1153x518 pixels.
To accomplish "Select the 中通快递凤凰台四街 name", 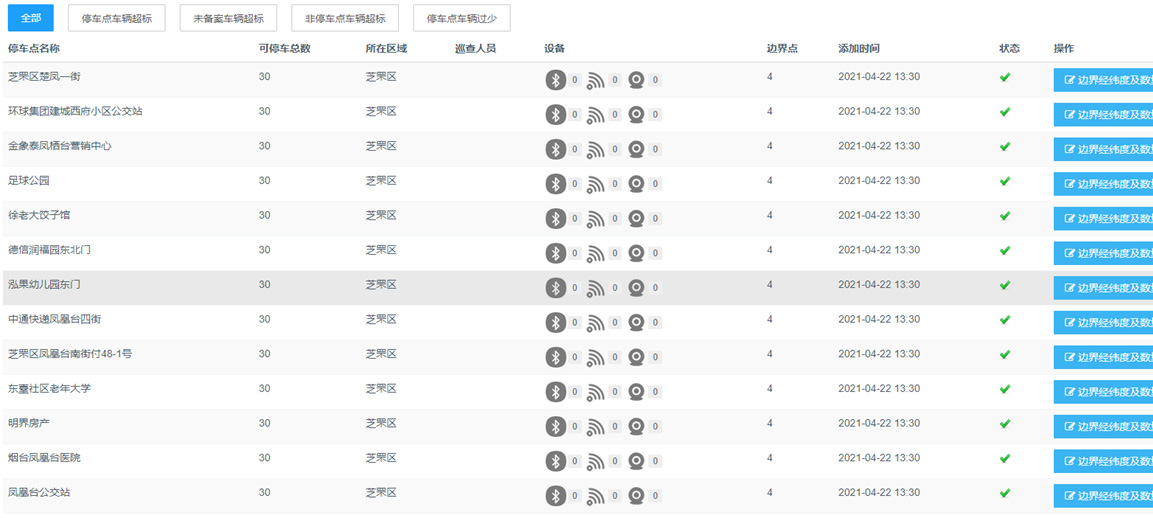I will pos(54,319).
